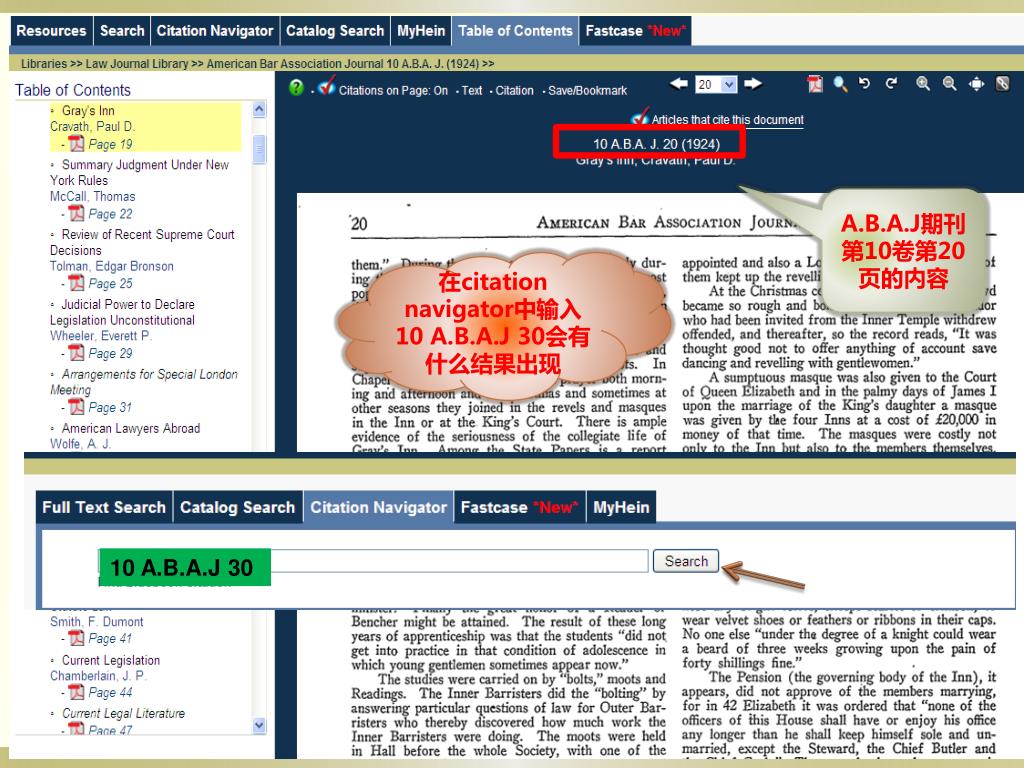Click the Citation link in toolbar
This screenshot has height=768, width=1024.
pos(514,91)
